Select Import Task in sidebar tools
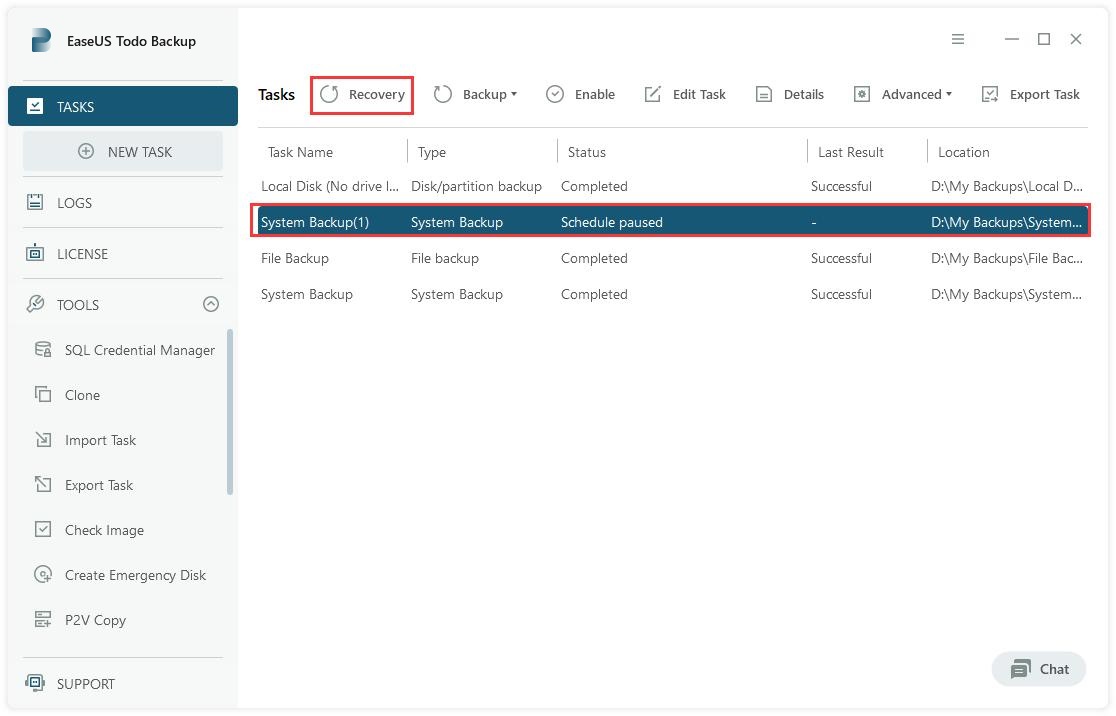 (x=100, y=440)
